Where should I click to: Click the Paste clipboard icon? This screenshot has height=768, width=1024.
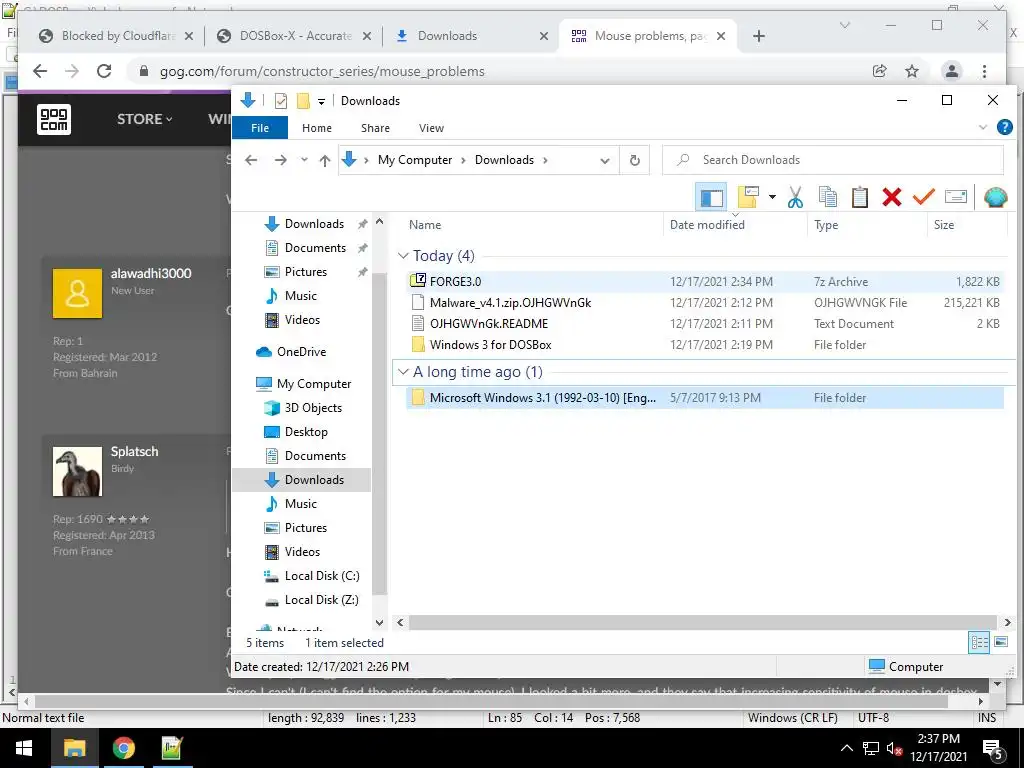coord(859,197)
